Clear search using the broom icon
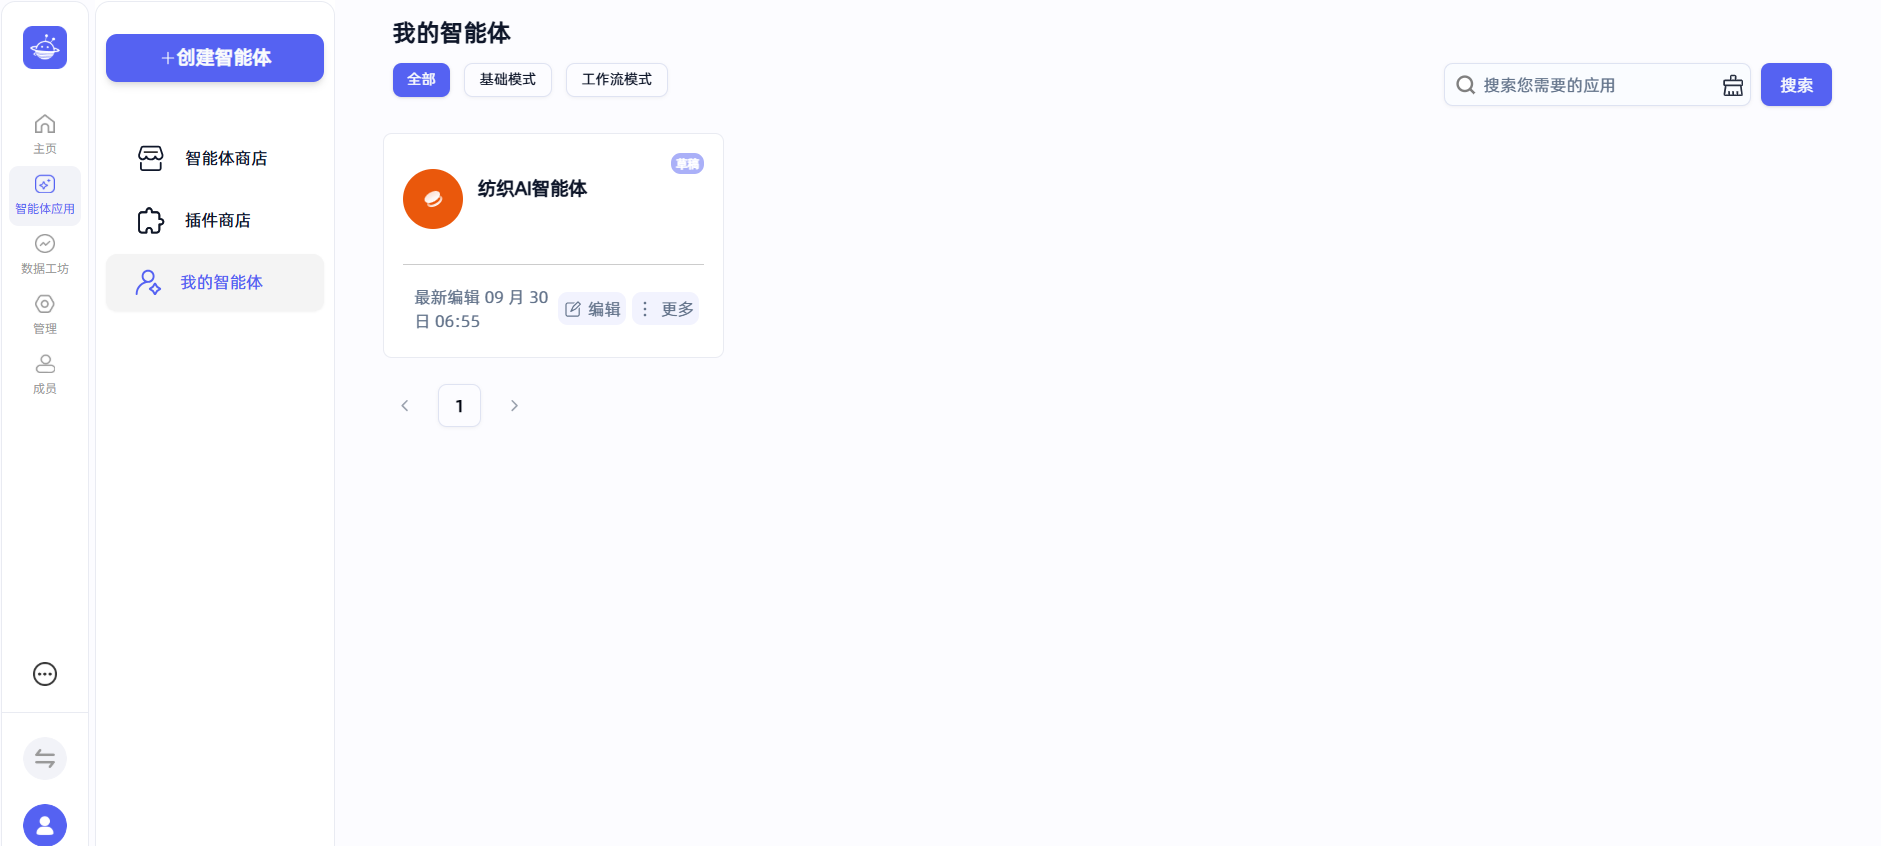Screen dimensions: 1881x846 pos(1733,85)
